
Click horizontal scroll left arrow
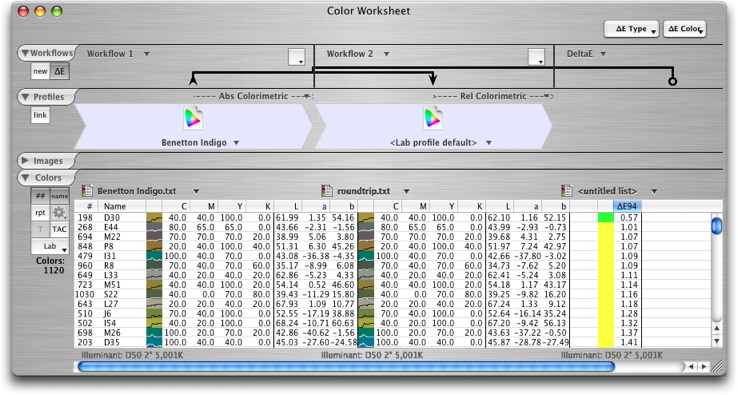pos(690,366)
